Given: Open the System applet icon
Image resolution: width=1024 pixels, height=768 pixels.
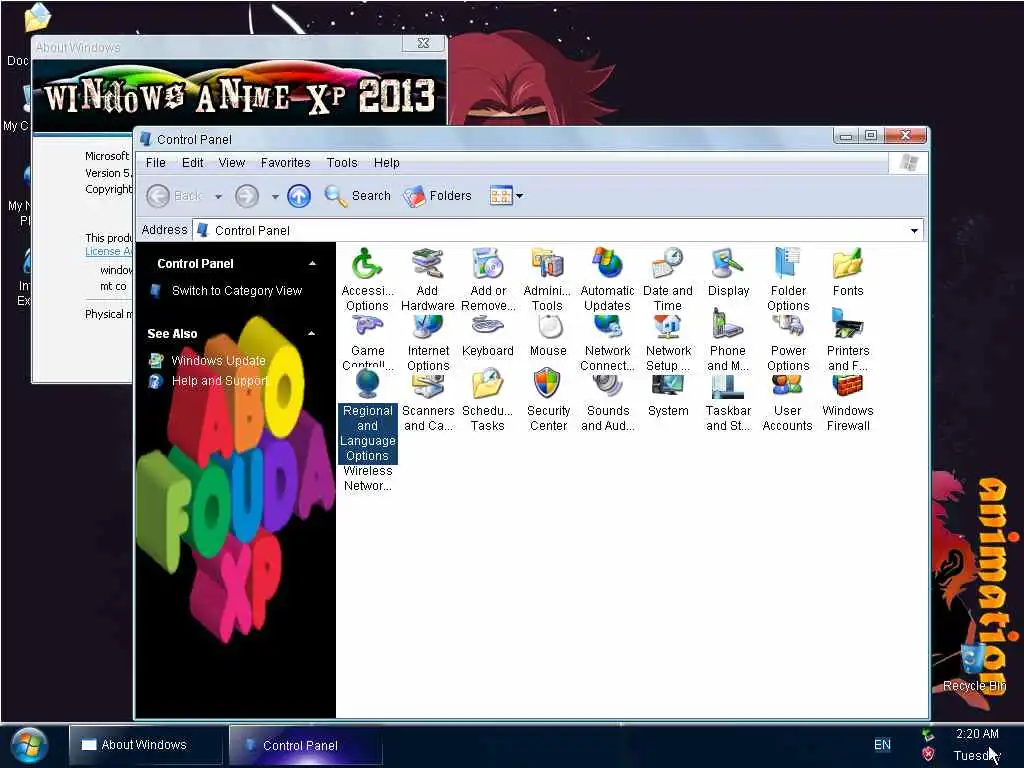Looking at the screenshot, I should [x=668, y=397].
